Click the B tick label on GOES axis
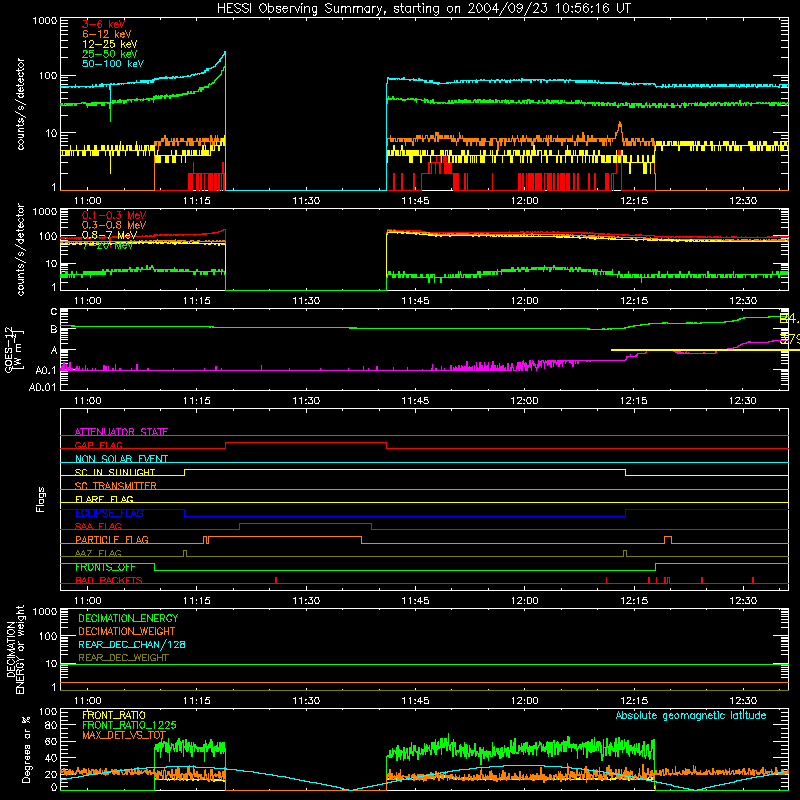Image resolution: width=800 pixels, height=800 pixels. tap(54, 330)
